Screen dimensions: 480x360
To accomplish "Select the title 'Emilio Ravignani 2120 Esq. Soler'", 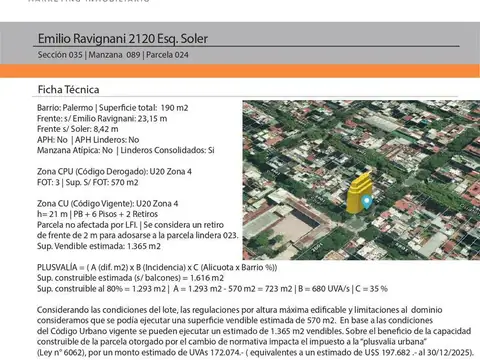I will coord(123,39).
